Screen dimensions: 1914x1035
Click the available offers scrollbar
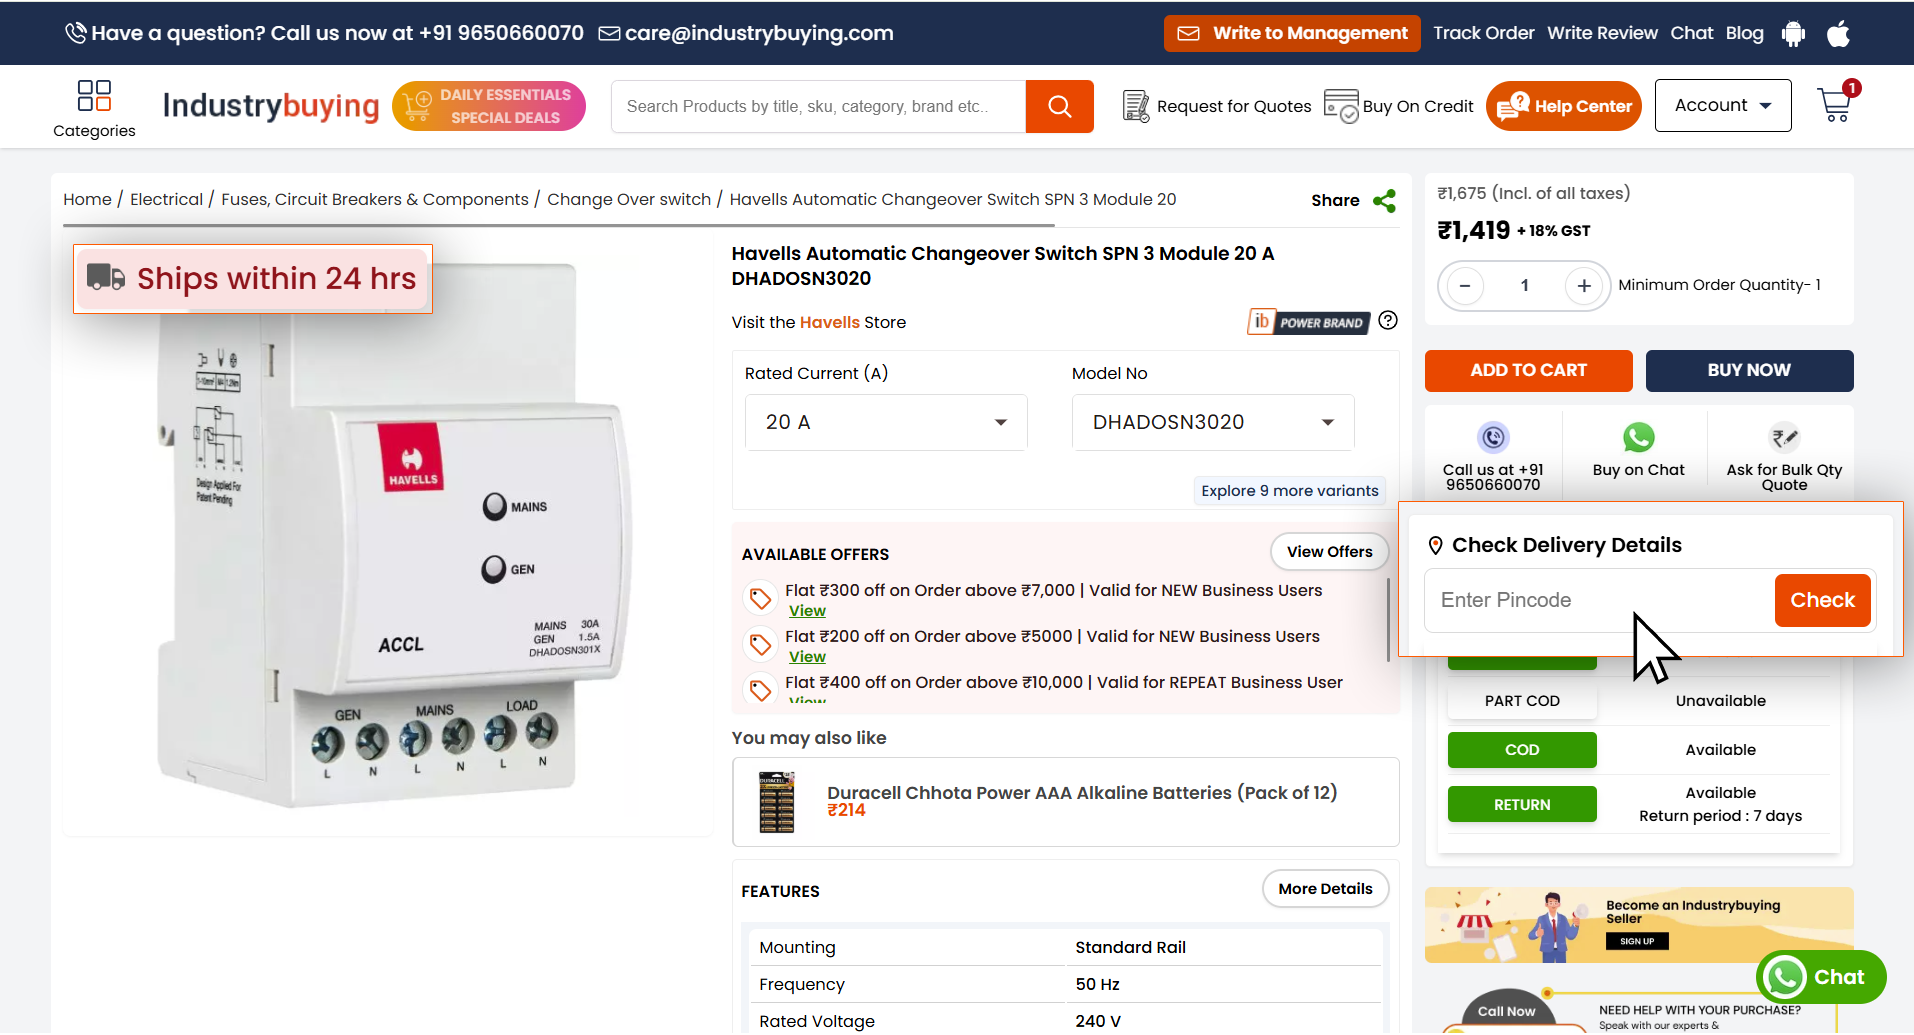click(x=1388, y=620)
